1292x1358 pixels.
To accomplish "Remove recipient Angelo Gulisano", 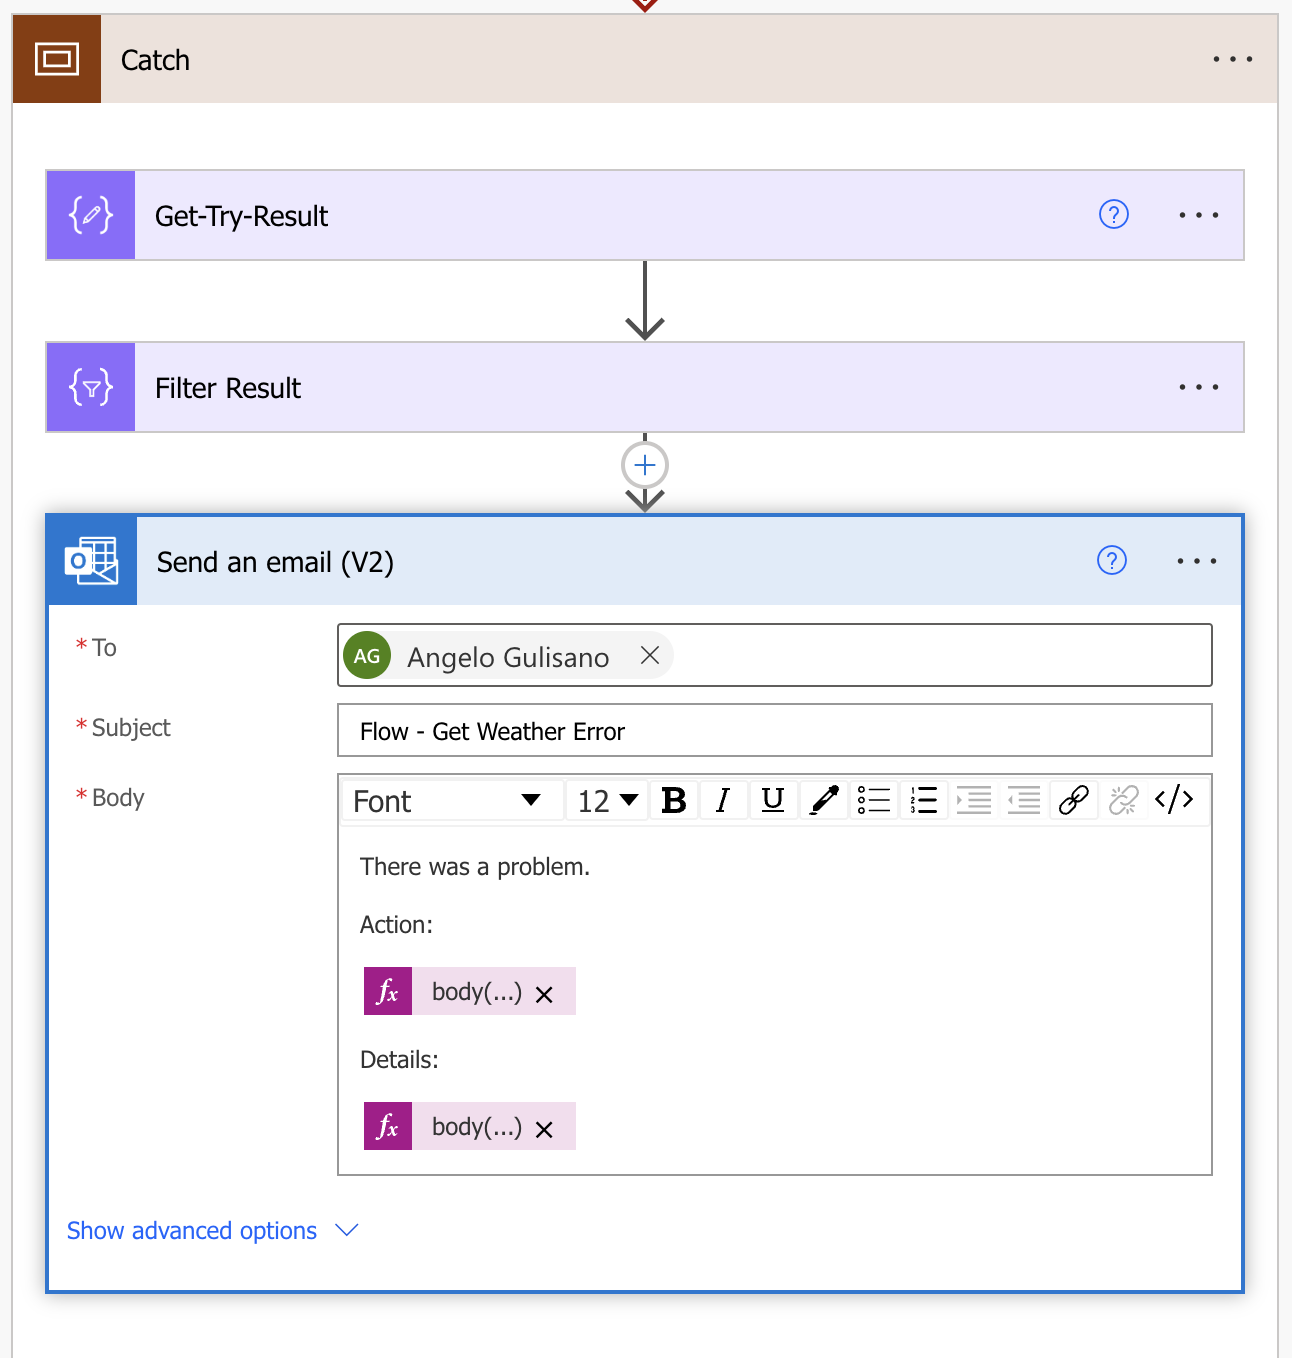I will (x=650, y=655).
